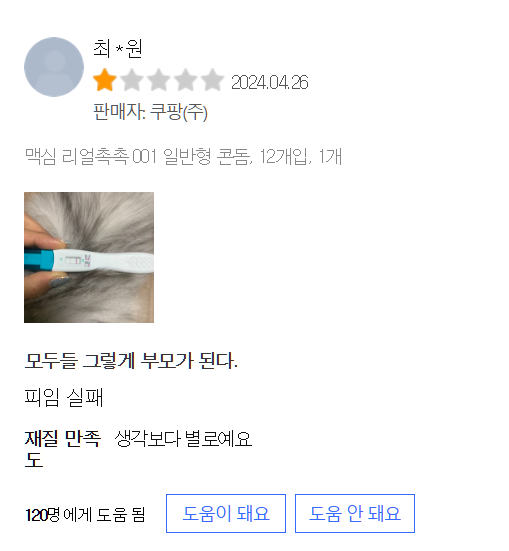Click the seller text 판매자: 쿠팡(주)
The image size is (509, 551).
(150, 112)
